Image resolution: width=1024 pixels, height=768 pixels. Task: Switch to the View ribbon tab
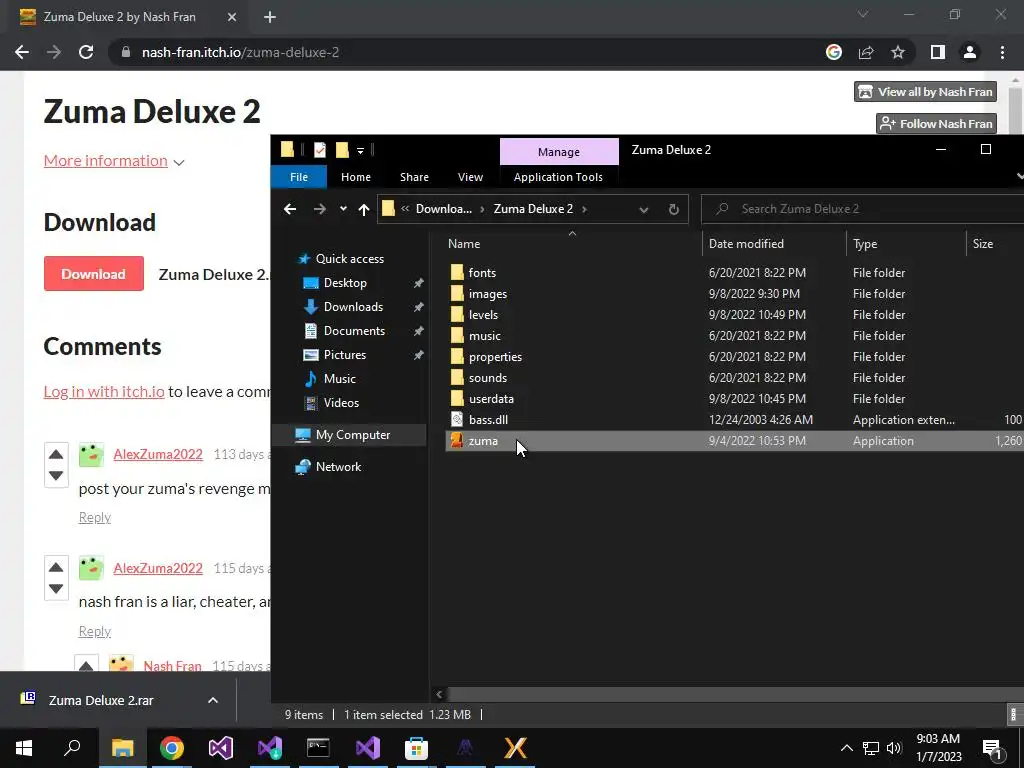(x=470, y=177)
